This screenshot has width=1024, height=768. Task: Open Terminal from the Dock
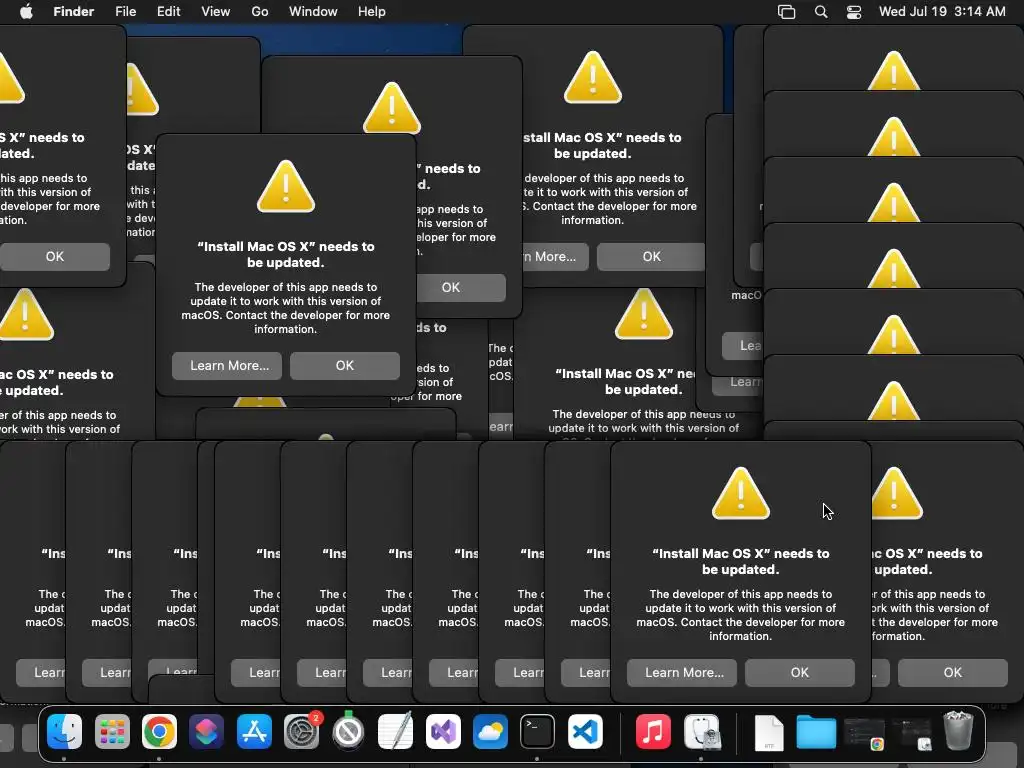tap(537, 731)
